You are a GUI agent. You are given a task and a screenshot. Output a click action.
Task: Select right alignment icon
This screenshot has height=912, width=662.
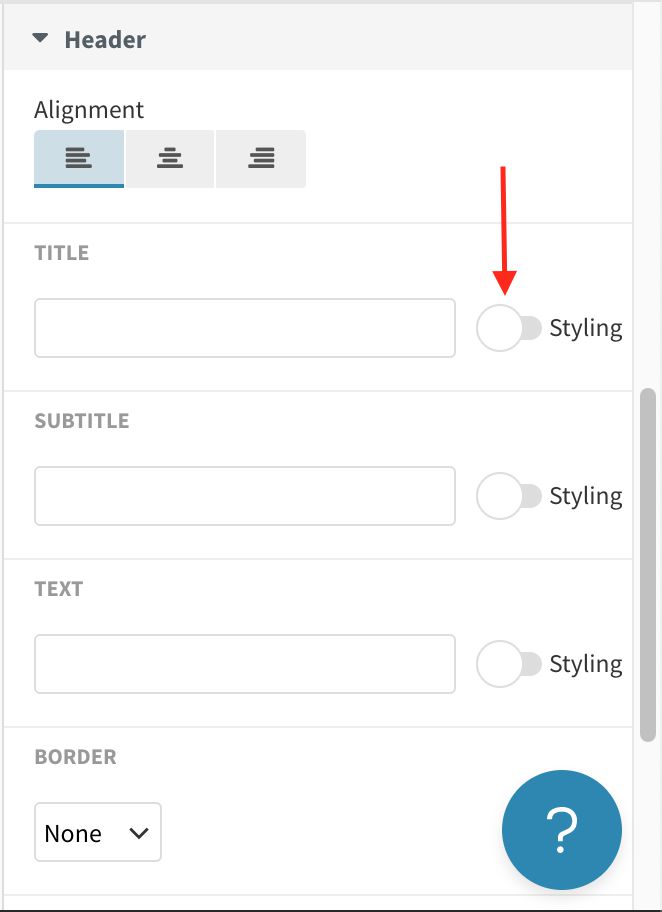[261, 159]
